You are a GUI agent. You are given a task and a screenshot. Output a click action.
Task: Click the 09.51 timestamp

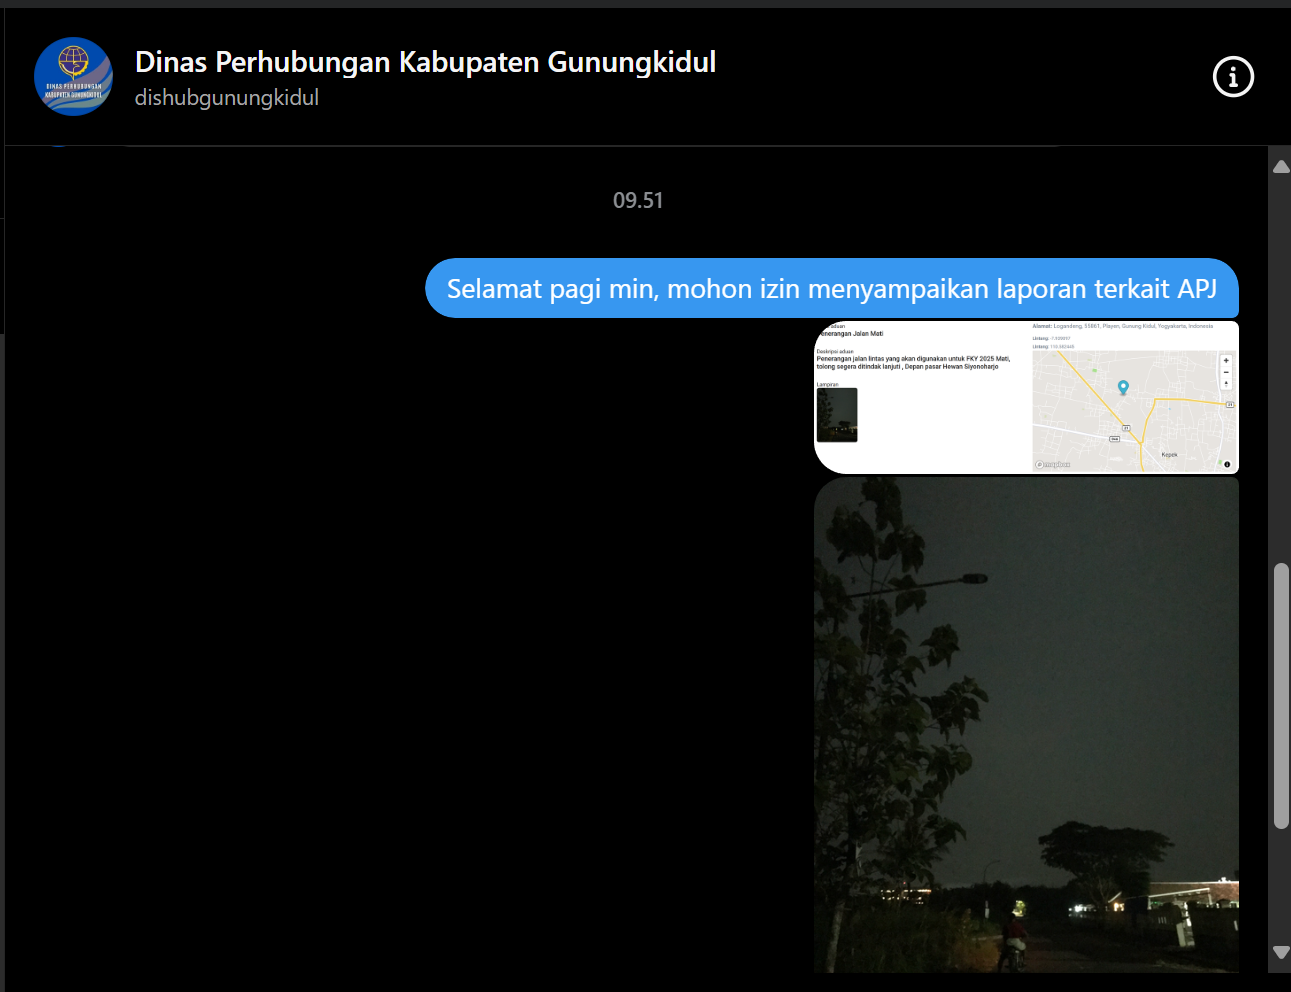click(x=638, y=201)
